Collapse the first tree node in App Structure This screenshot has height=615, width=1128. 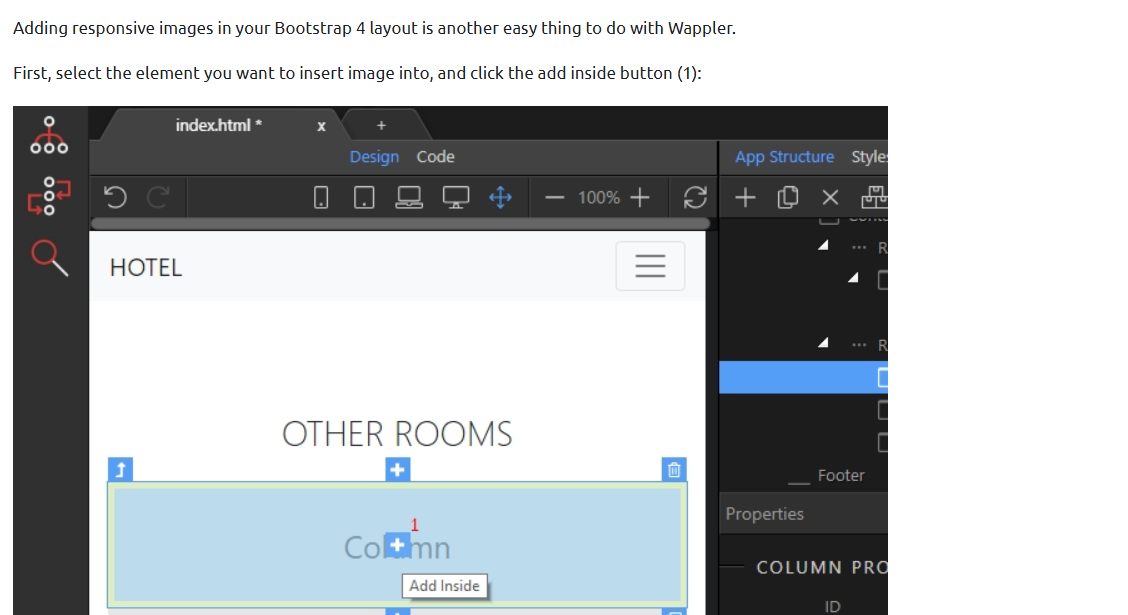823,246
